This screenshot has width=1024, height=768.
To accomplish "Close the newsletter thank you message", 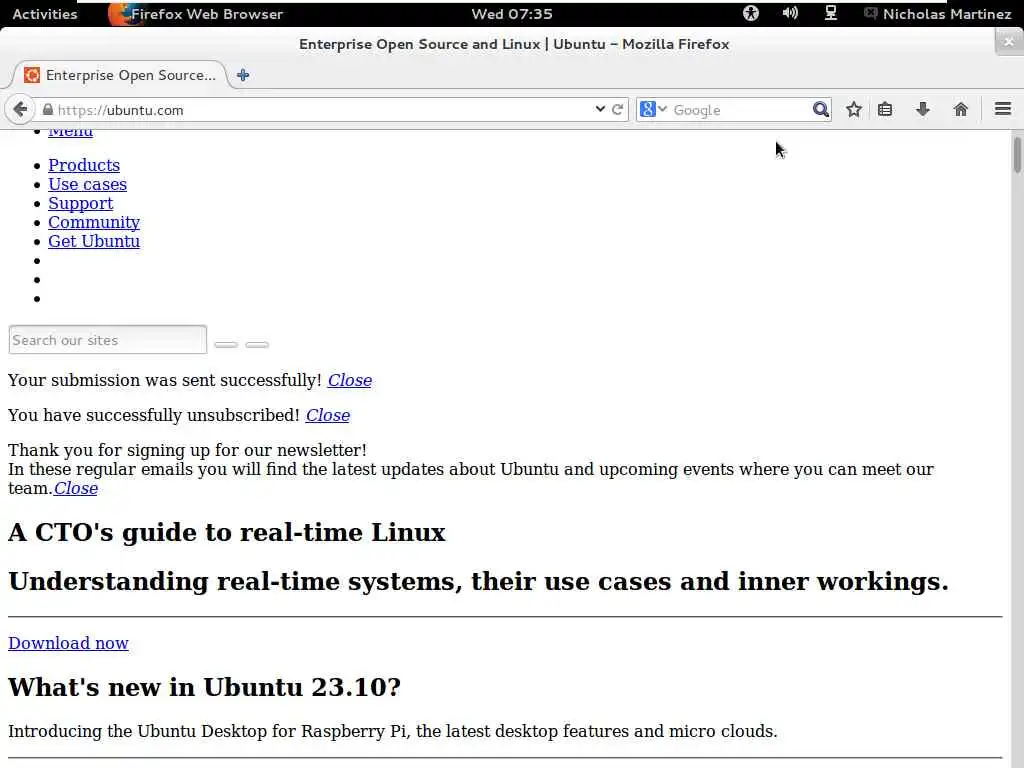I will 76,488.
